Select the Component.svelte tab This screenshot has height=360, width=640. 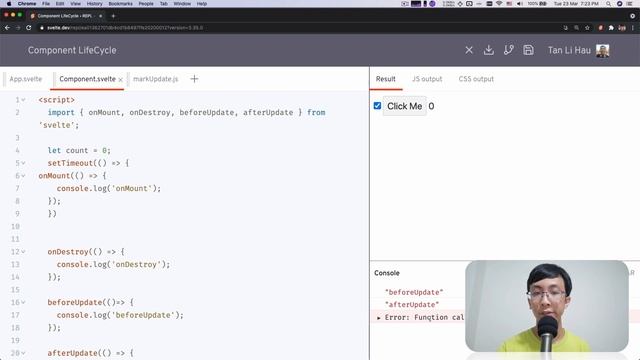pos(87,79)
